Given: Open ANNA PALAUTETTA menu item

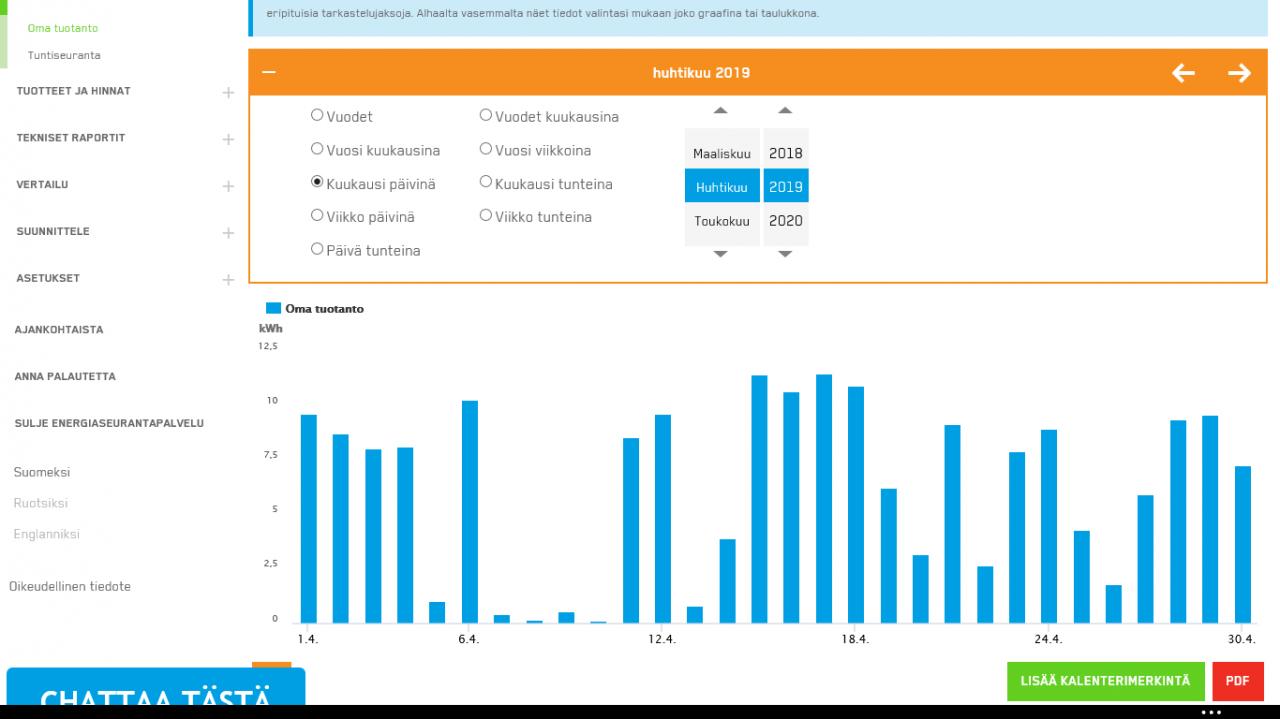Looking at the screenshot, I should click(x=65, y=377).
